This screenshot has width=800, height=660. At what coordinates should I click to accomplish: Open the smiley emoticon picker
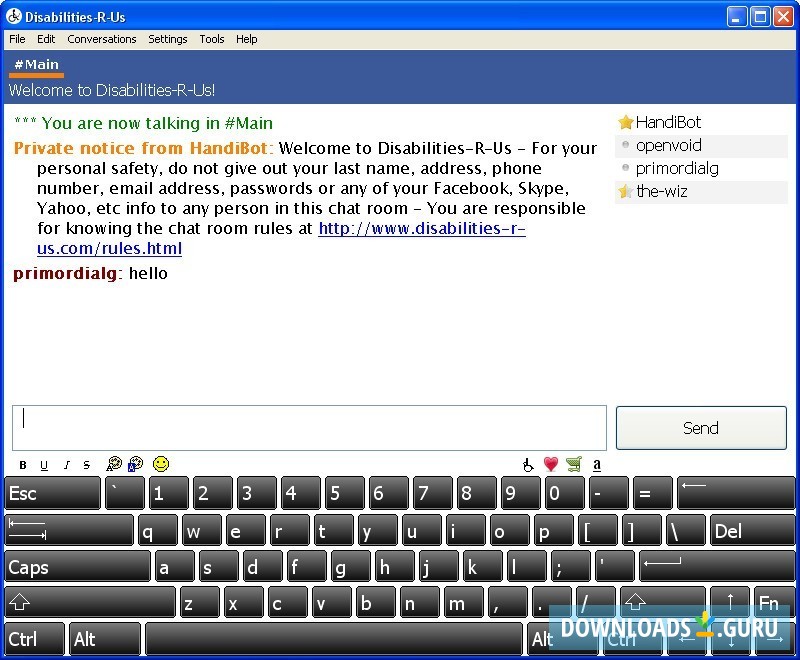[161, 464]
